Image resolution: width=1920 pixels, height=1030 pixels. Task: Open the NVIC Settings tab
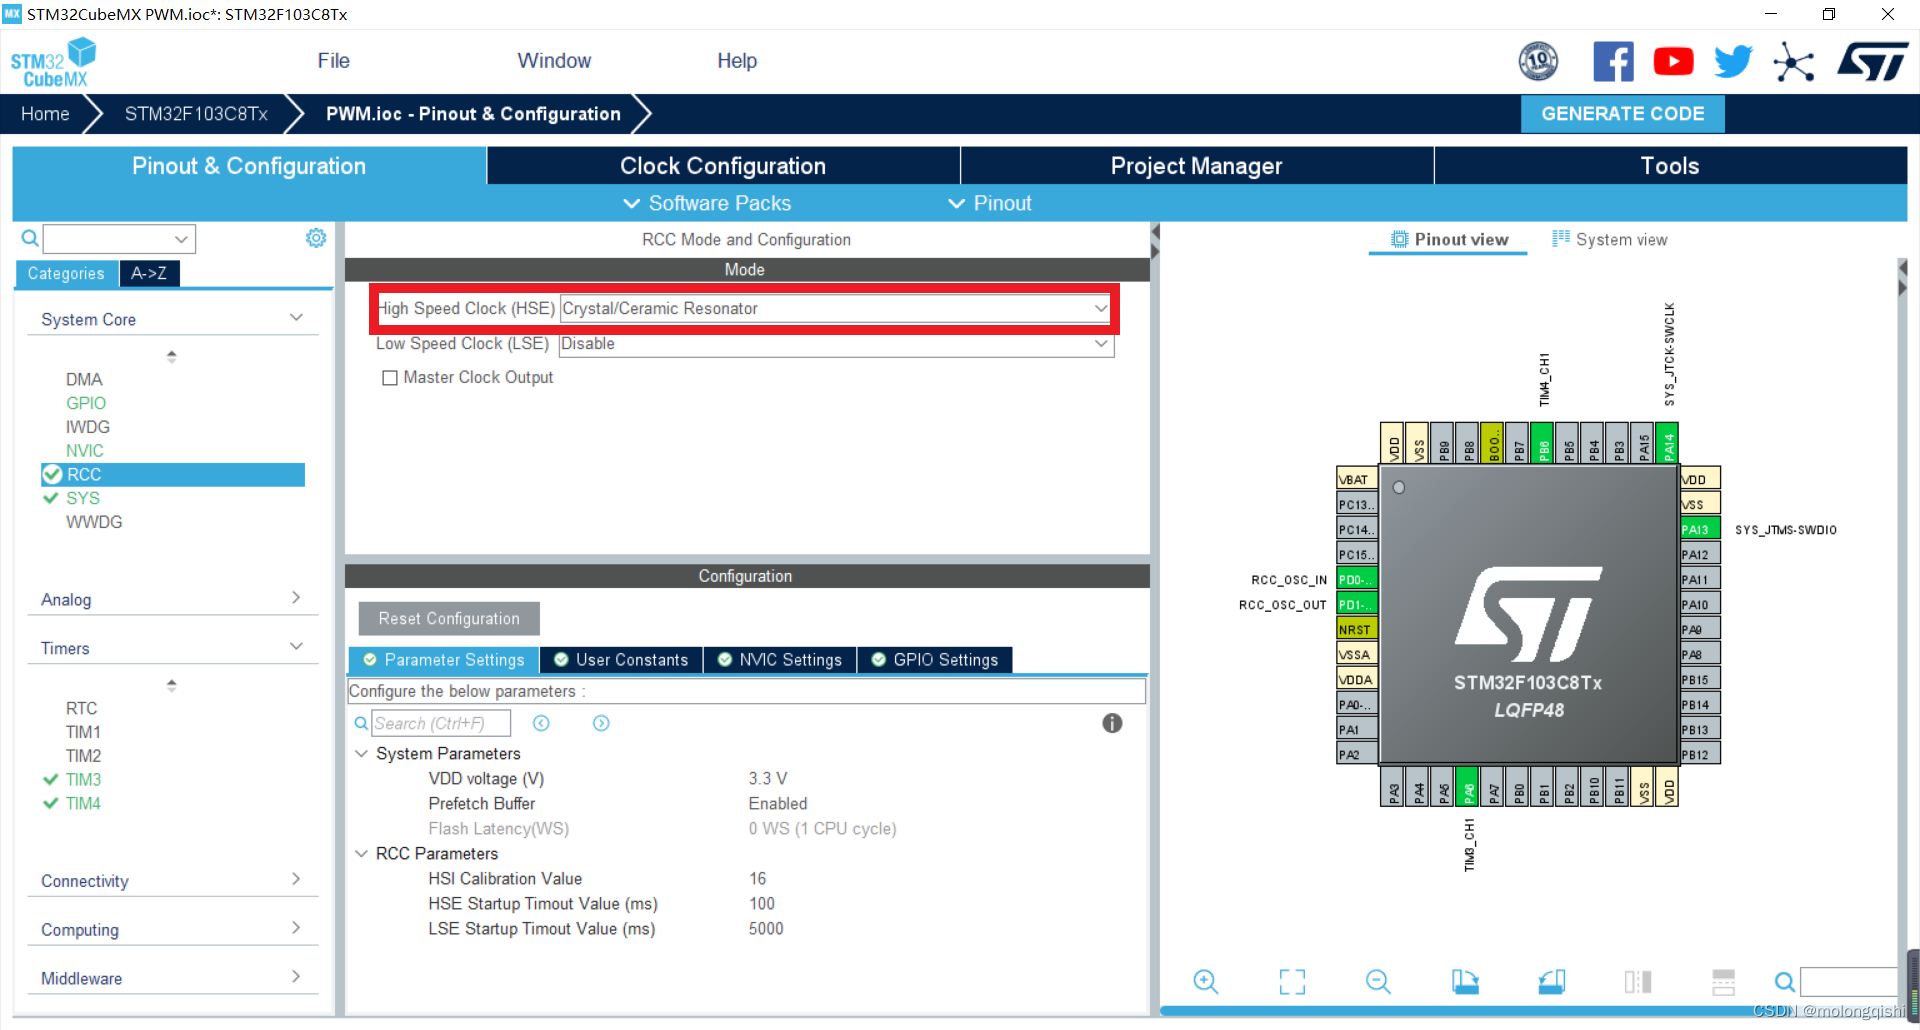pos(780,660)
